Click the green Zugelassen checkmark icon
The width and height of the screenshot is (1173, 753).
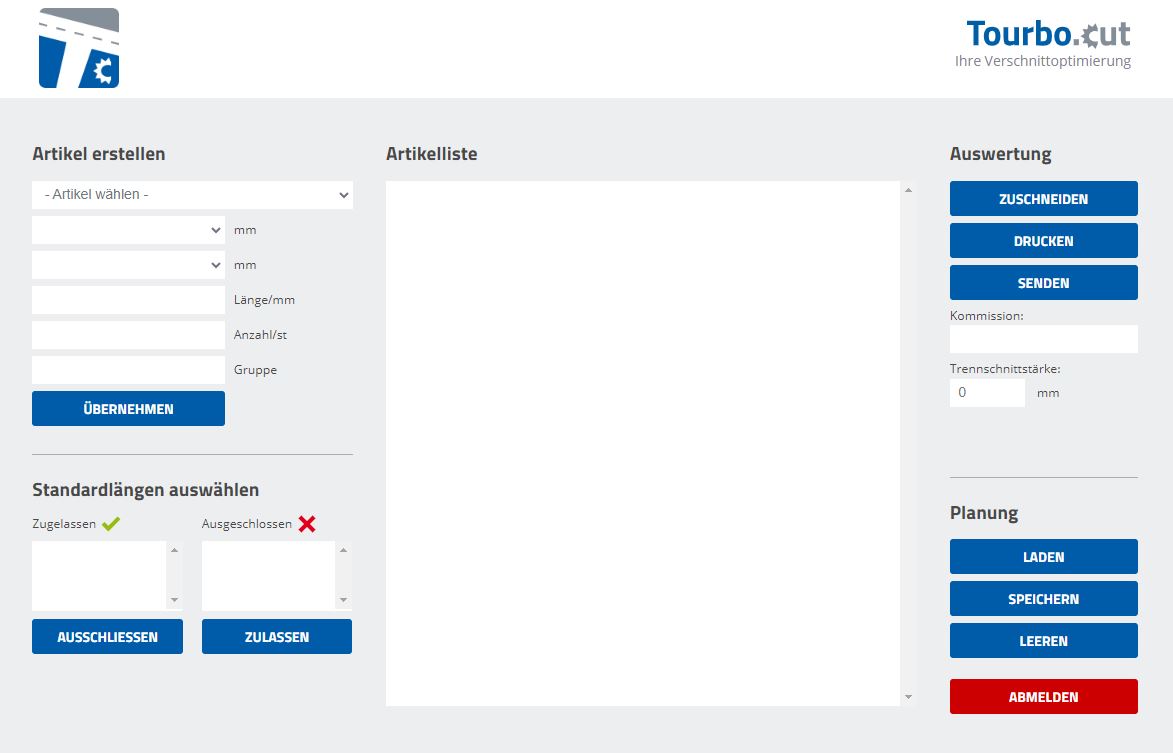(111, 523)
